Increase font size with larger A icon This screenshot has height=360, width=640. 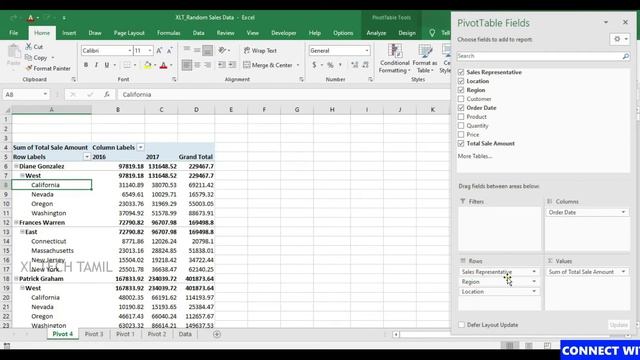[159, 51]
